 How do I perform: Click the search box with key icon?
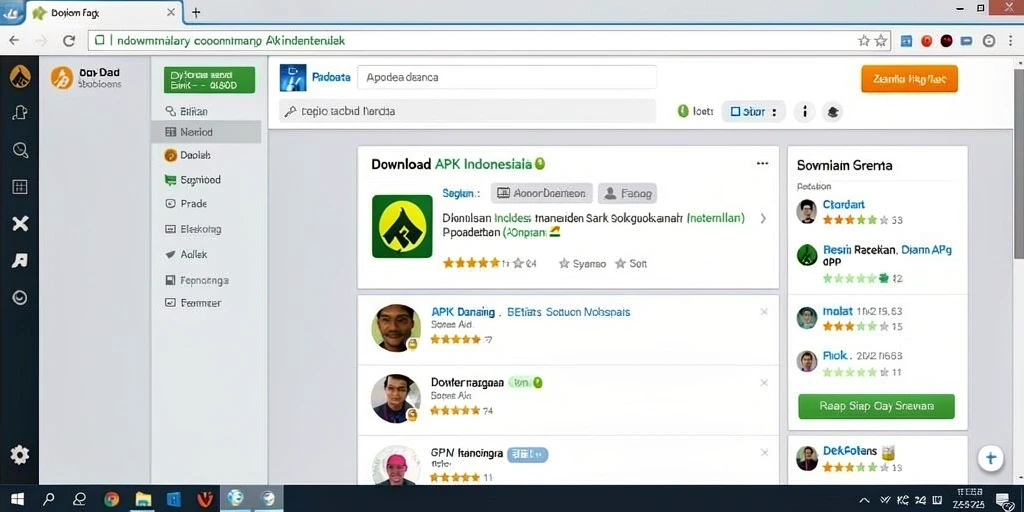pos(468,111)
